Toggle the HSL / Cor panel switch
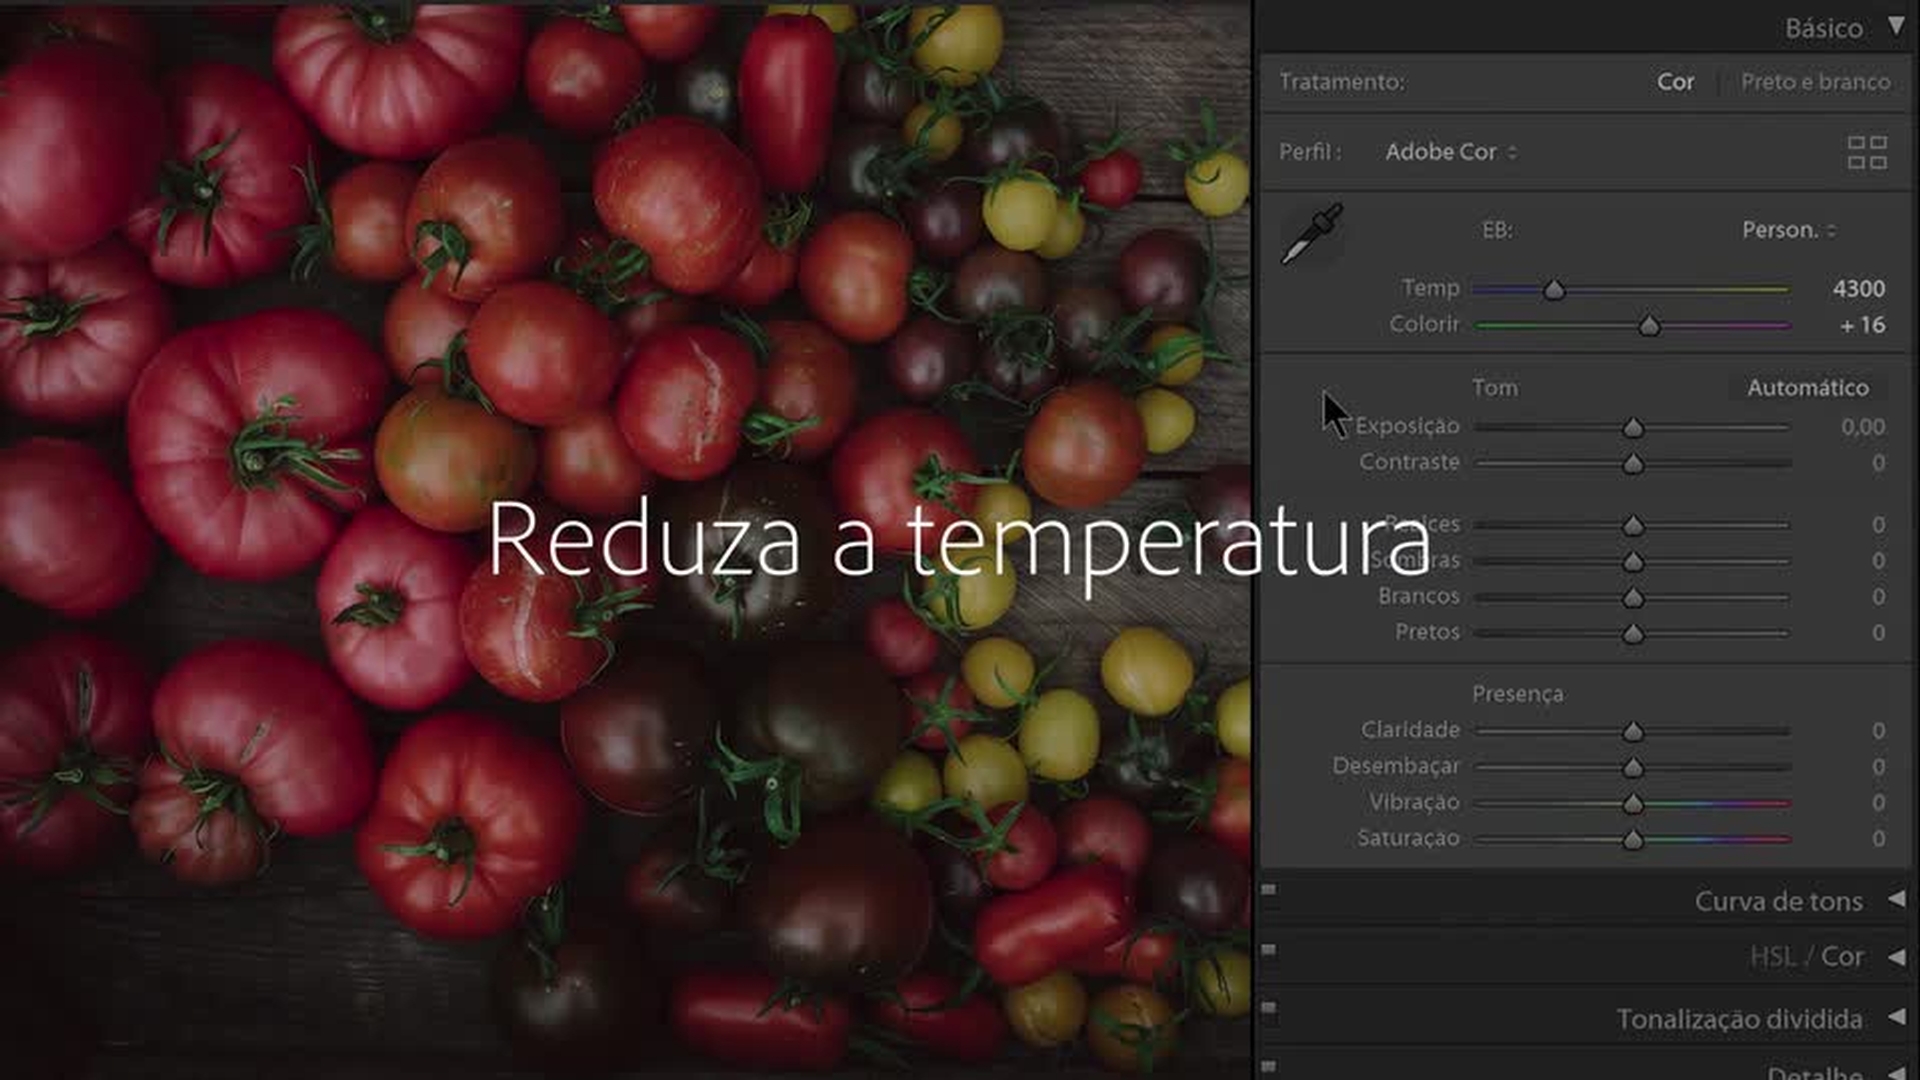This screenshot has height=1080, width=1920. click(1269, 949)
